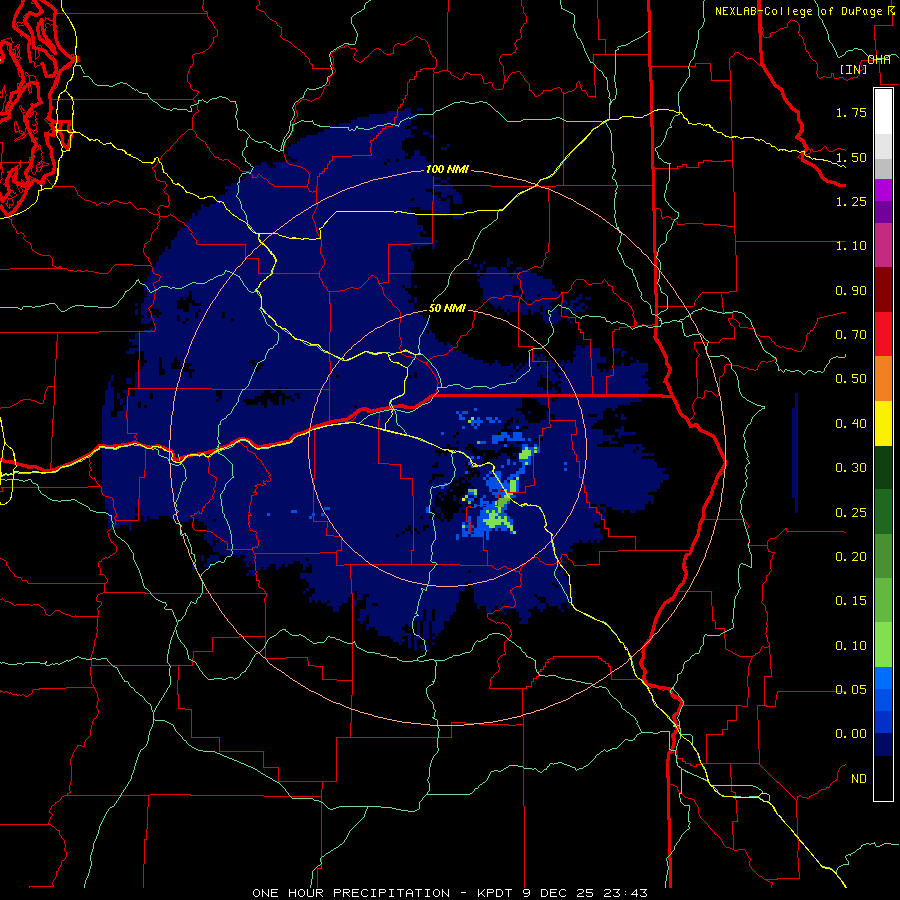Click the ND no-data legend label
Image resolution: width=900 pixels, height=900 pixels.
[x=859, y=779]
